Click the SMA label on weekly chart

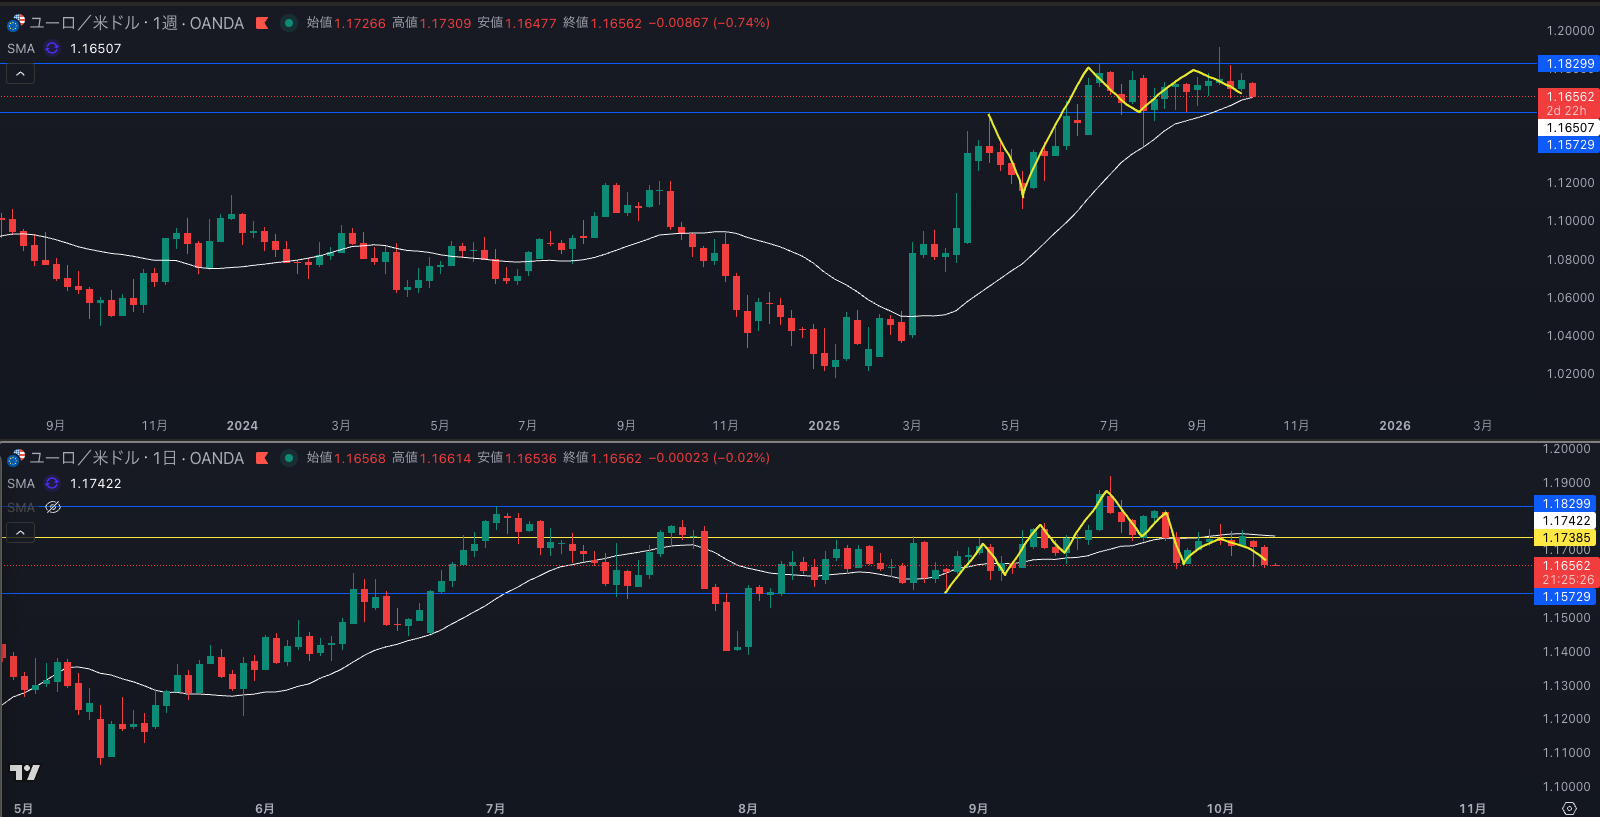21,48
